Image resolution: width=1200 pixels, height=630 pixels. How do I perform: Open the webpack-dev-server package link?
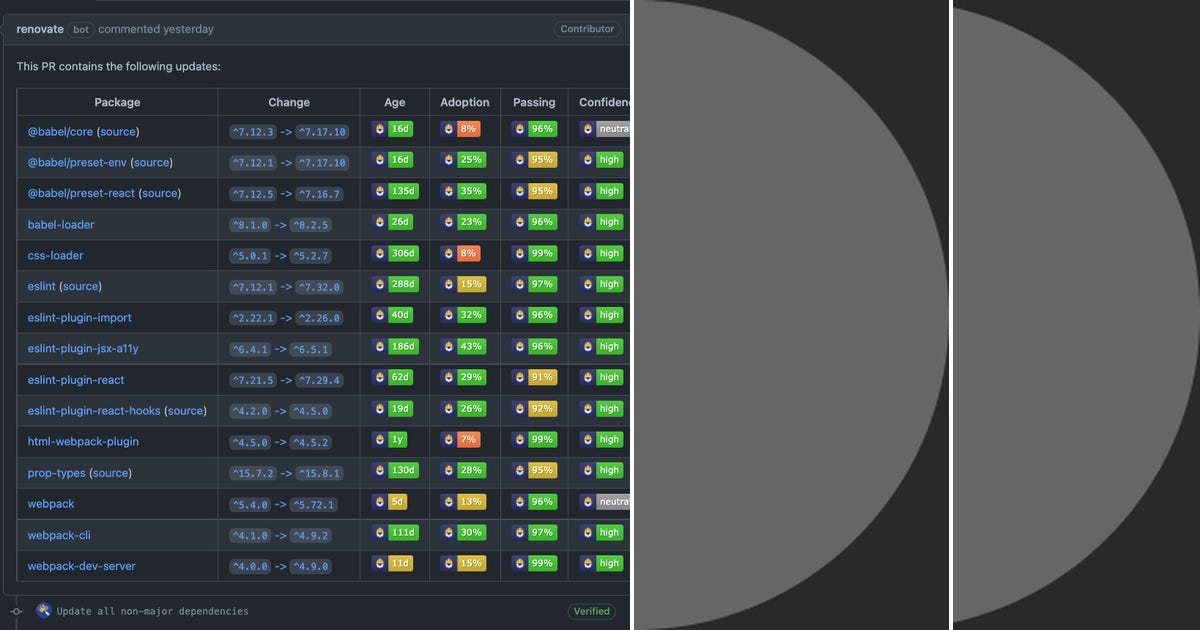(x=81, y=566)
